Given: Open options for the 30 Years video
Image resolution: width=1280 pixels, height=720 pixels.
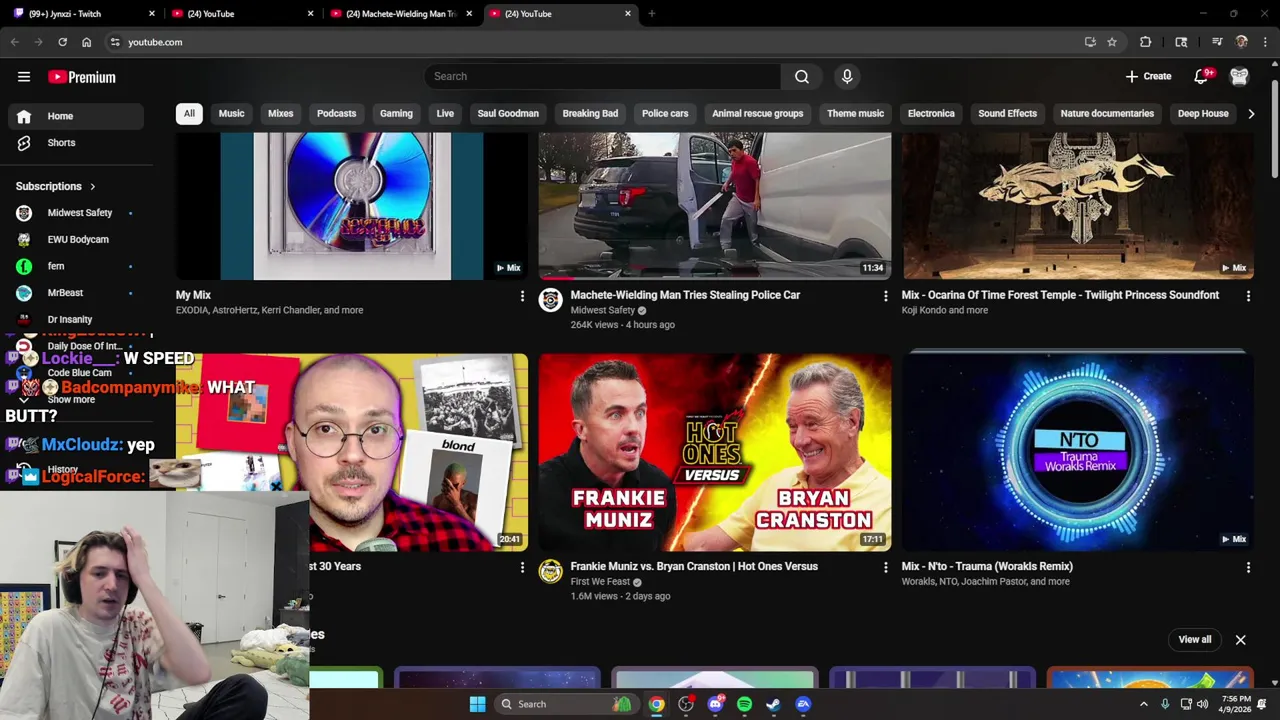Looking at the screenshot, I should pyautogui.click(x=521, y=567).
